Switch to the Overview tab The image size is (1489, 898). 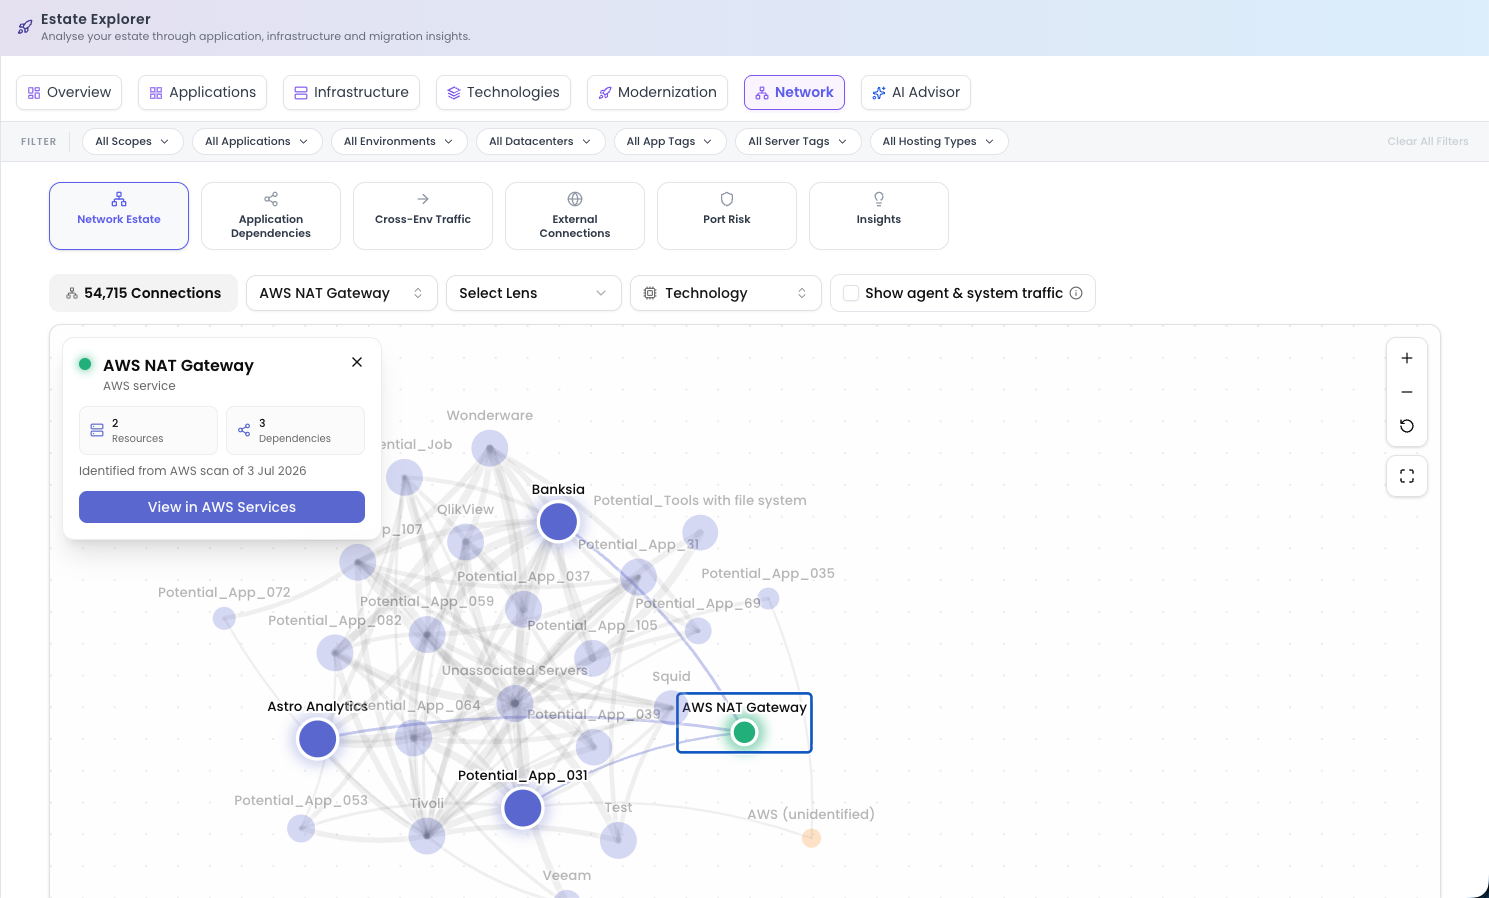(x=69, y=92)
